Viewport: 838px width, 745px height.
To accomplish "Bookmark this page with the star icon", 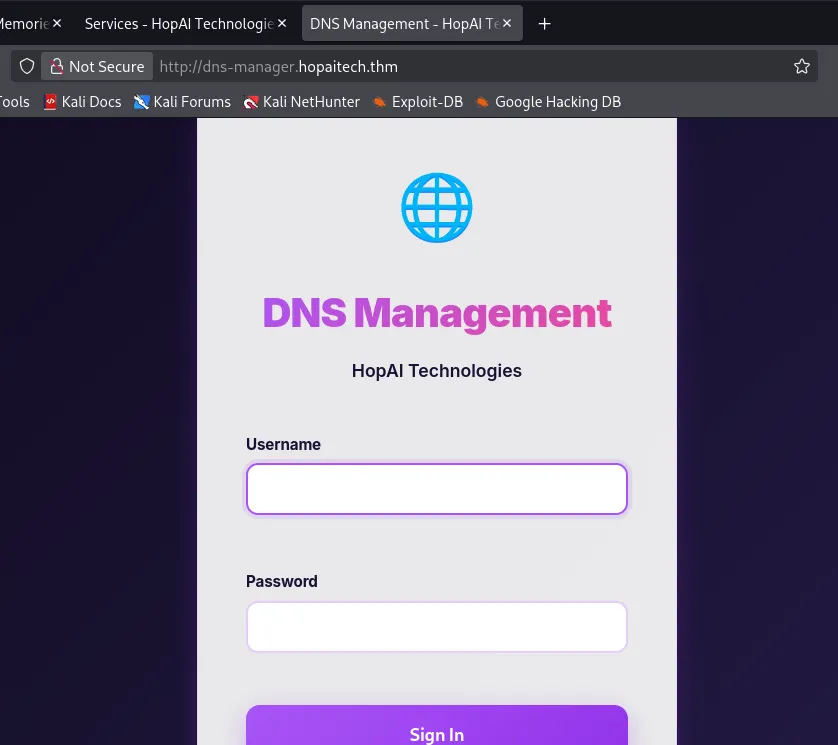I will click(801, 66).
